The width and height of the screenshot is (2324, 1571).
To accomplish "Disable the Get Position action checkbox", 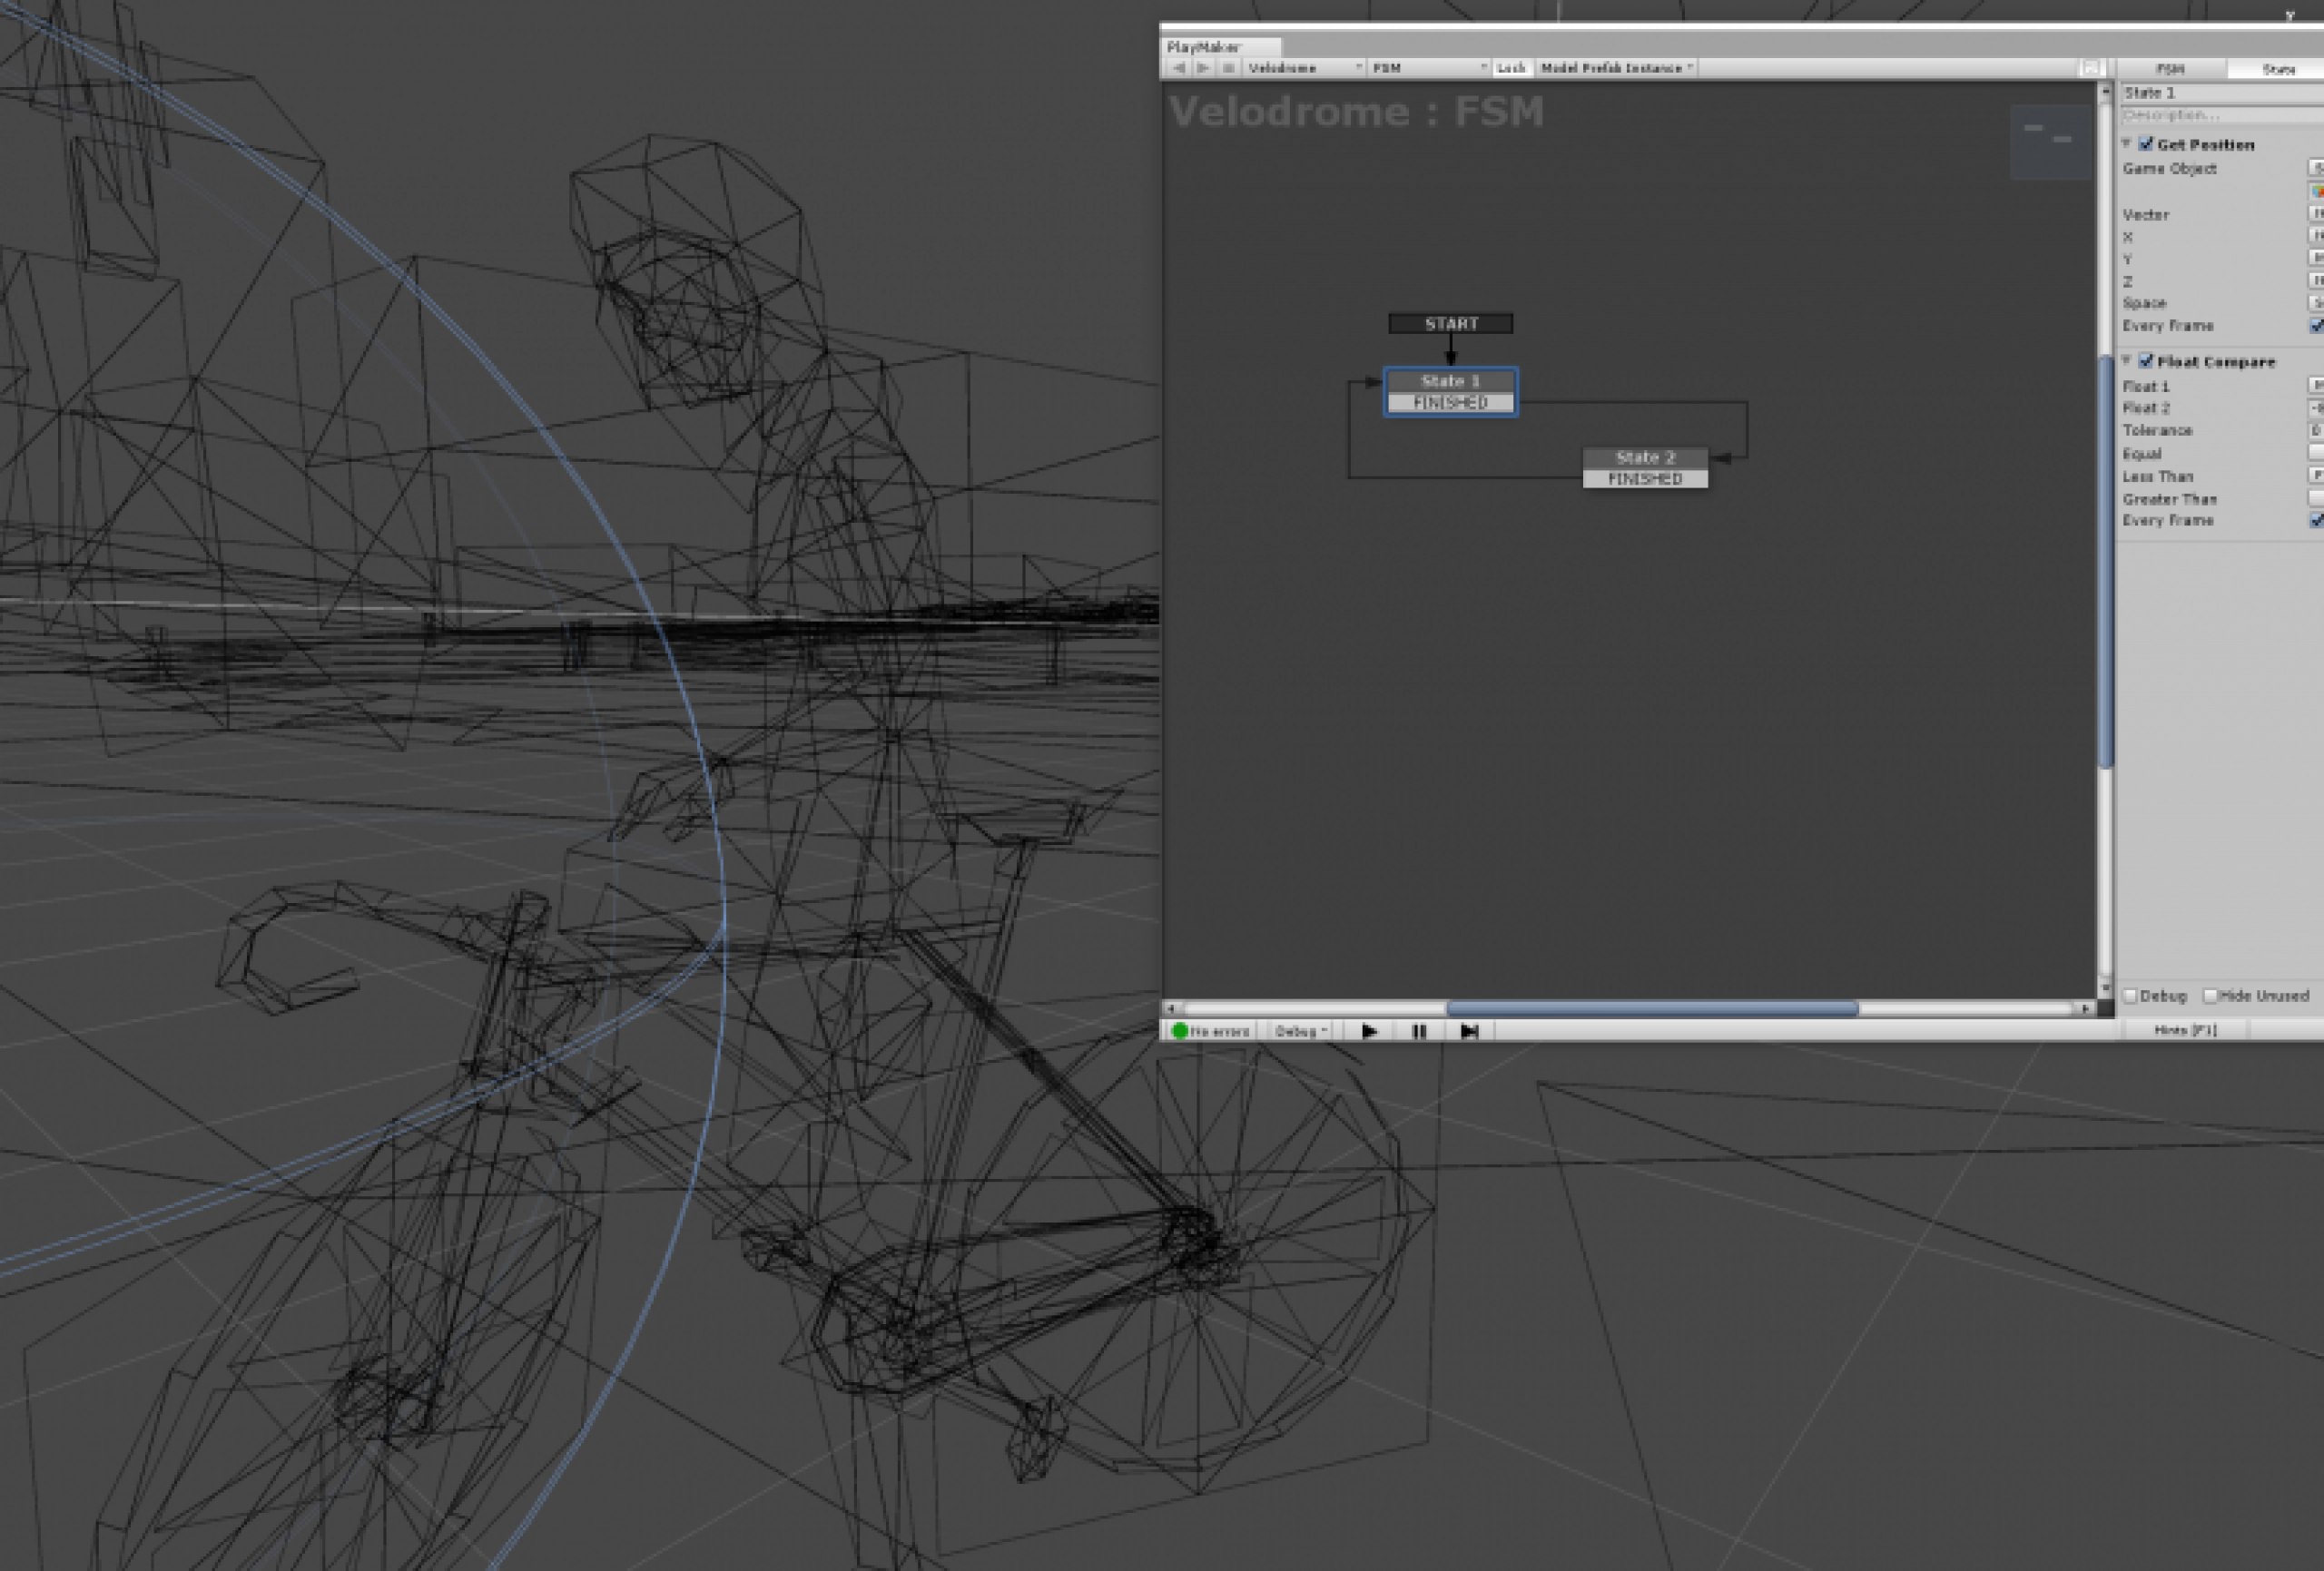I will [x=2145, y=144].
